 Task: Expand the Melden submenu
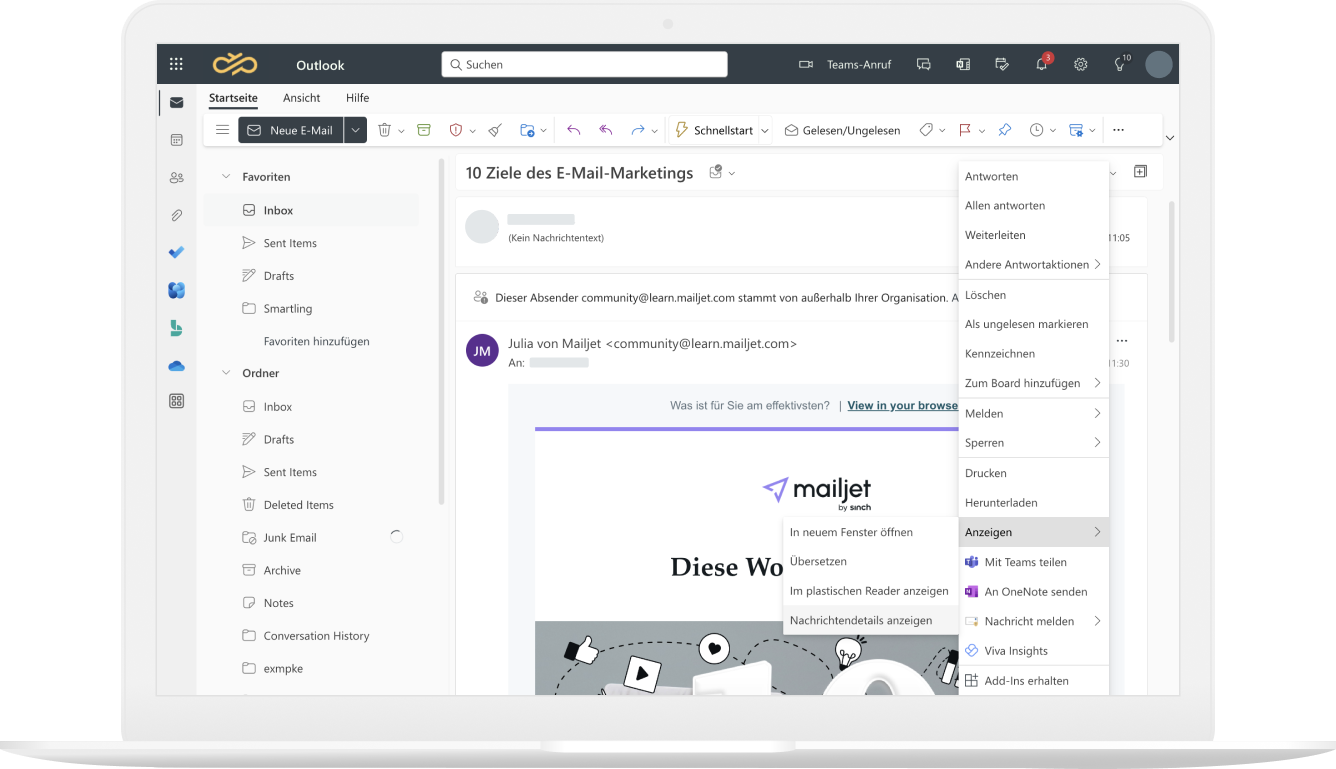tap(1033, 413)
